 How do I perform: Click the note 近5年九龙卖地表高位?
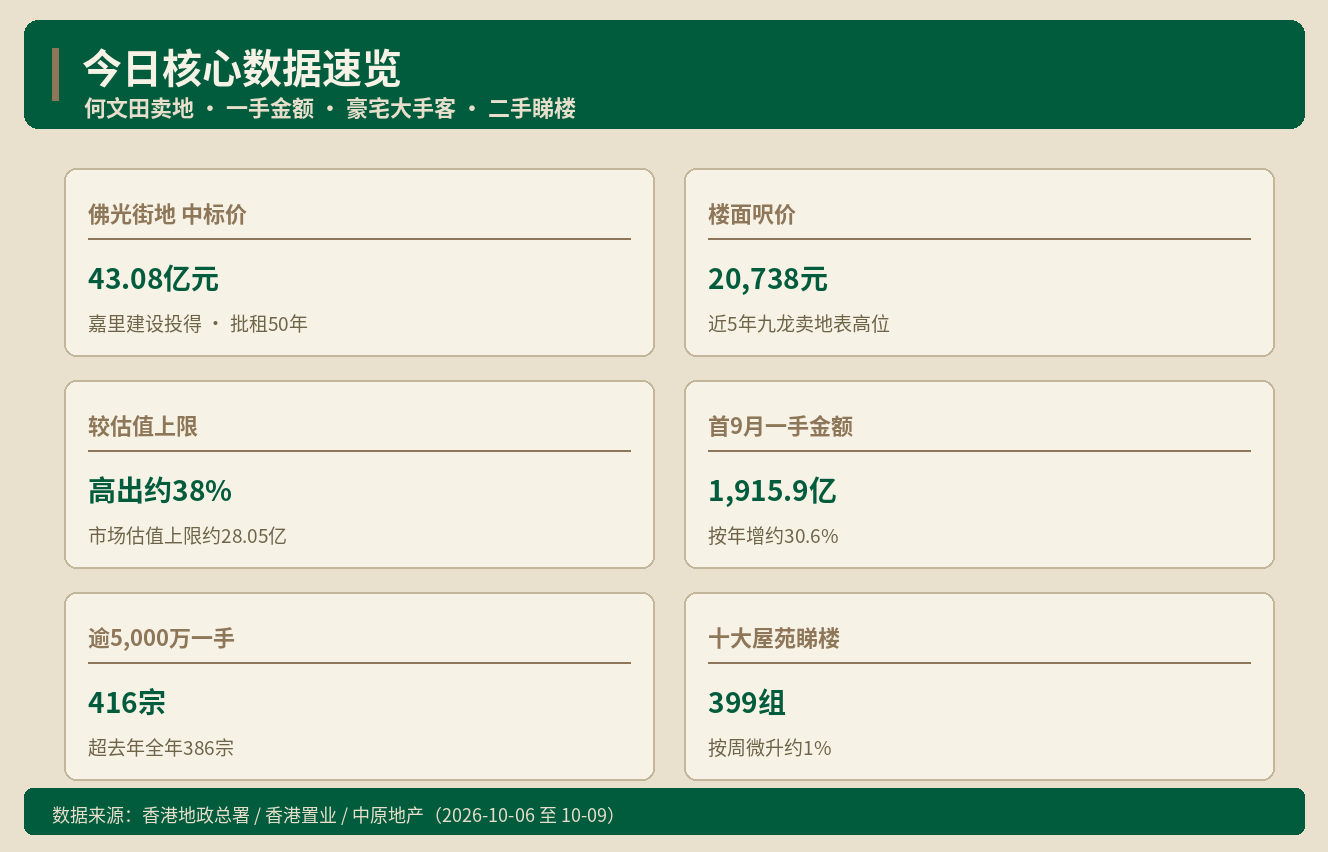[799, 324]
